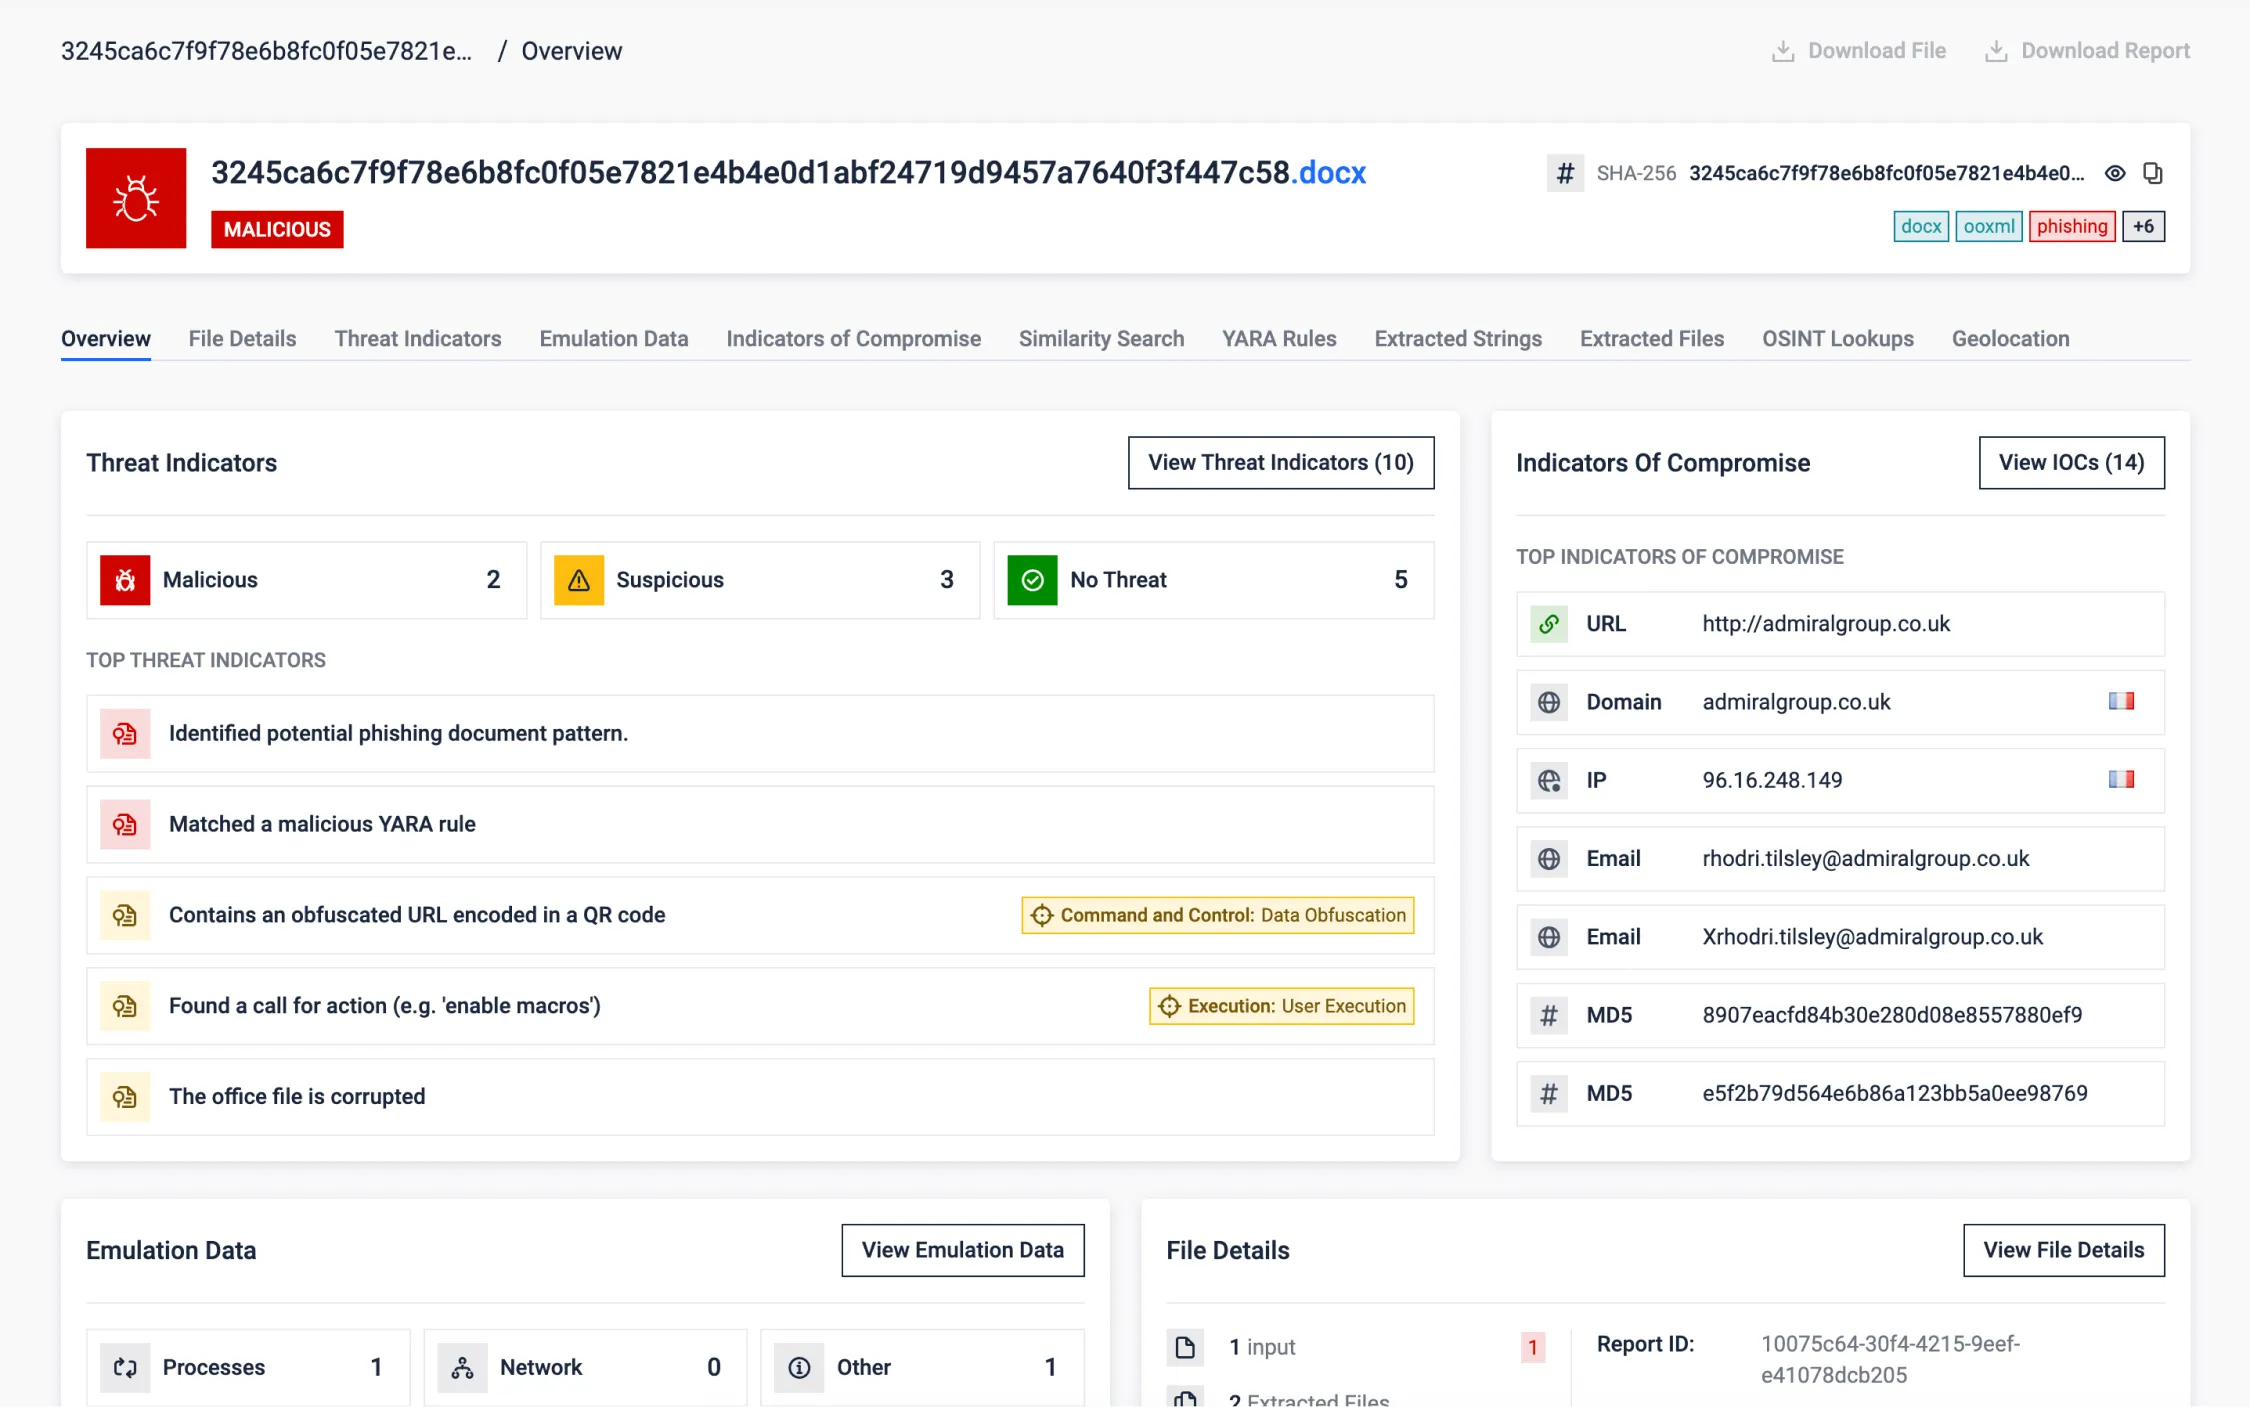Click the View File Details button
This screenshot has width=2250, height=1407.
2063,1250
